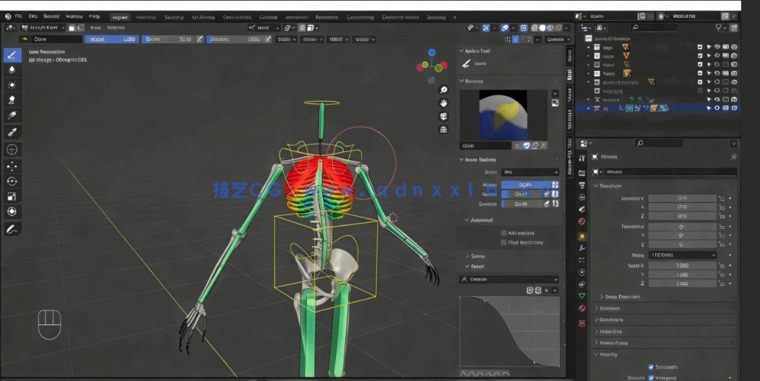Uncheck the Selectable visibility checkbox
760x381 pixels.
[x=651, y=367]
